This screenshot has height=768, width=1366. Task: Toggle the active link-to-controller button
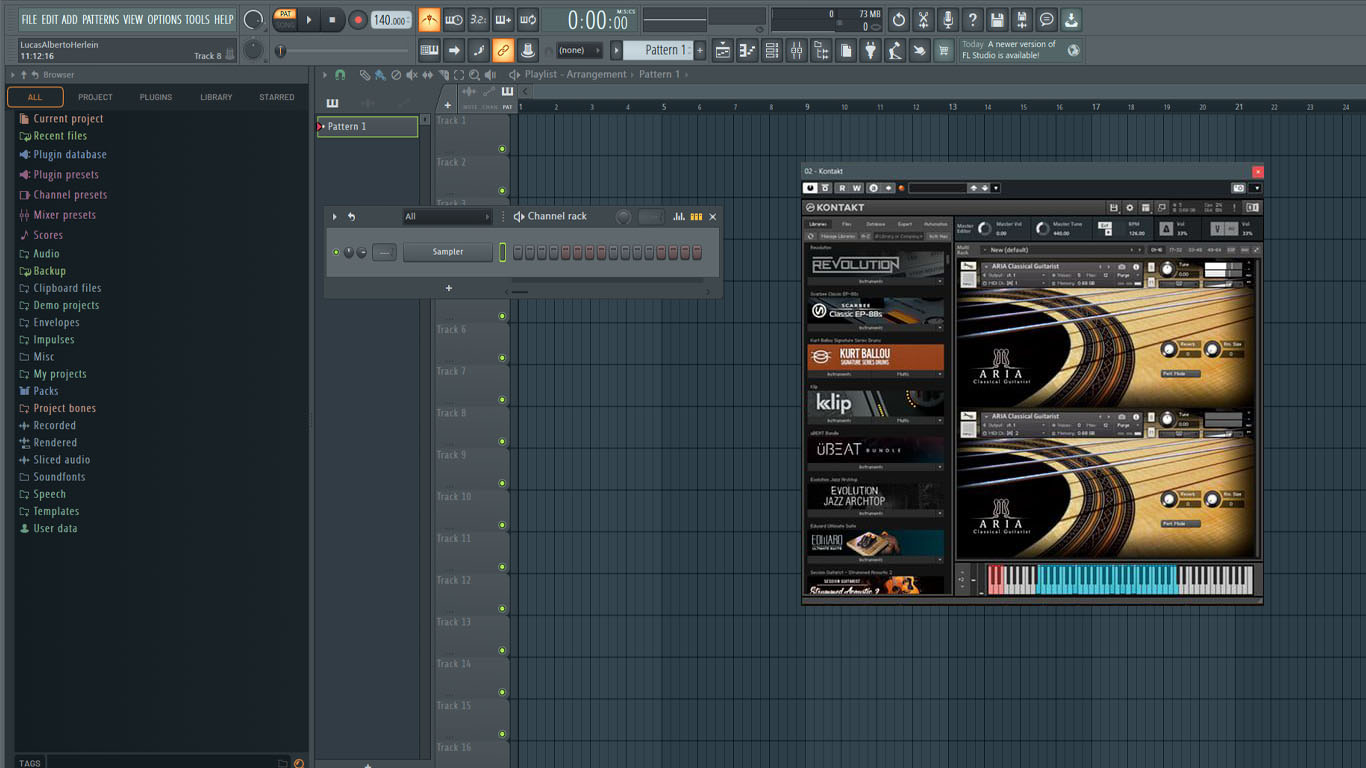[503, 50]
